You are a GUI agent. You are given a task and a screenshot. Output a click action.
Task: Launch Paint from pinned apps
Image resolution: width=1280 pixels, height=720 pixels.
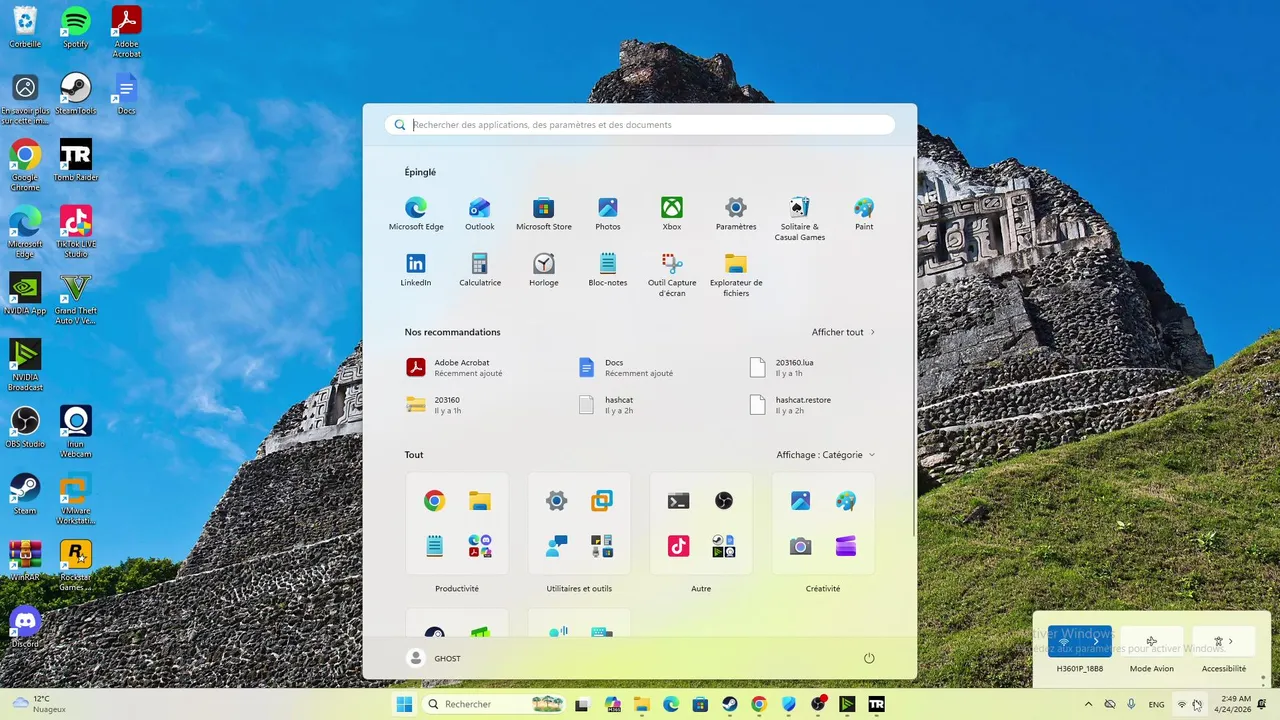click(864, 214)
